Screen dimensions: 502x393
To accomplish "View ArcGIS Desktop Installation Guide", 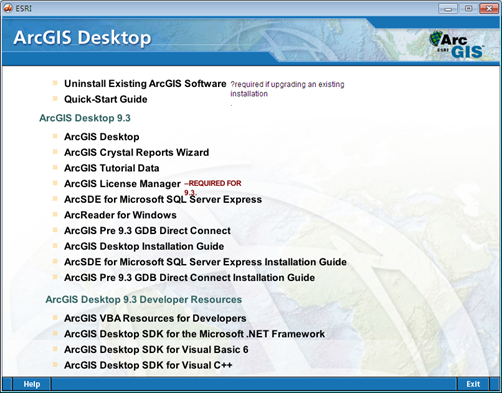I will (144, 246).
